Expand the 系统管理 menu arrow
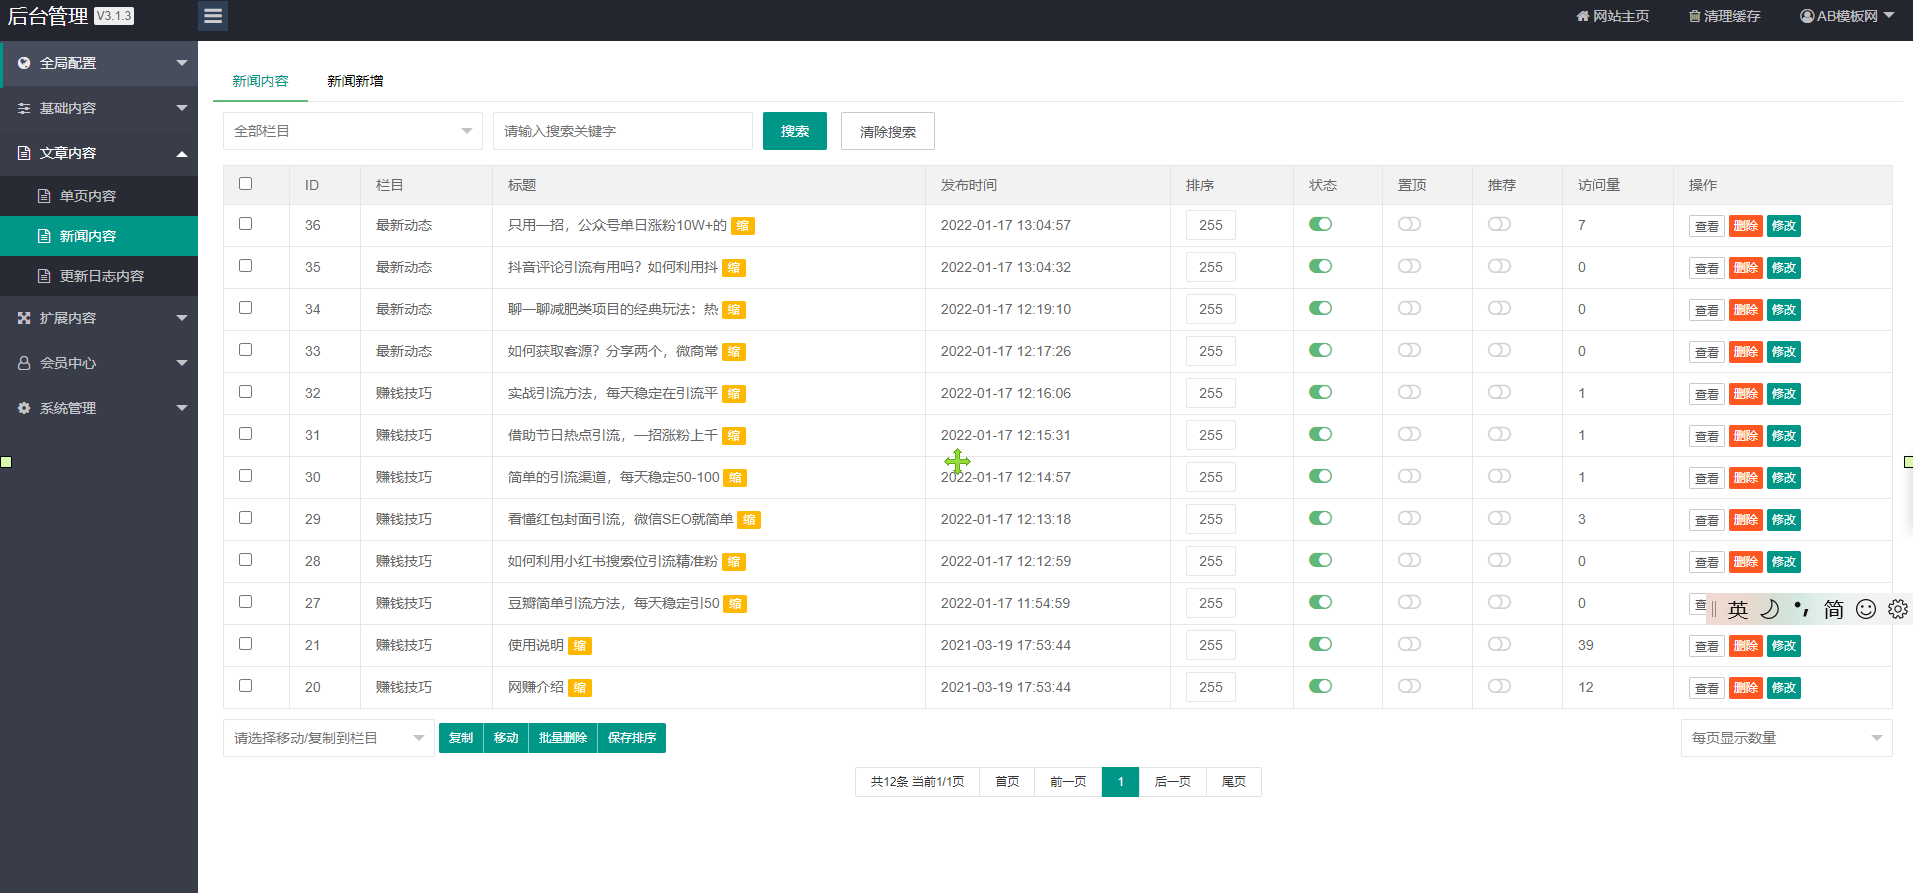Screen dimensions: 1913x893 [x=182, y=408]
